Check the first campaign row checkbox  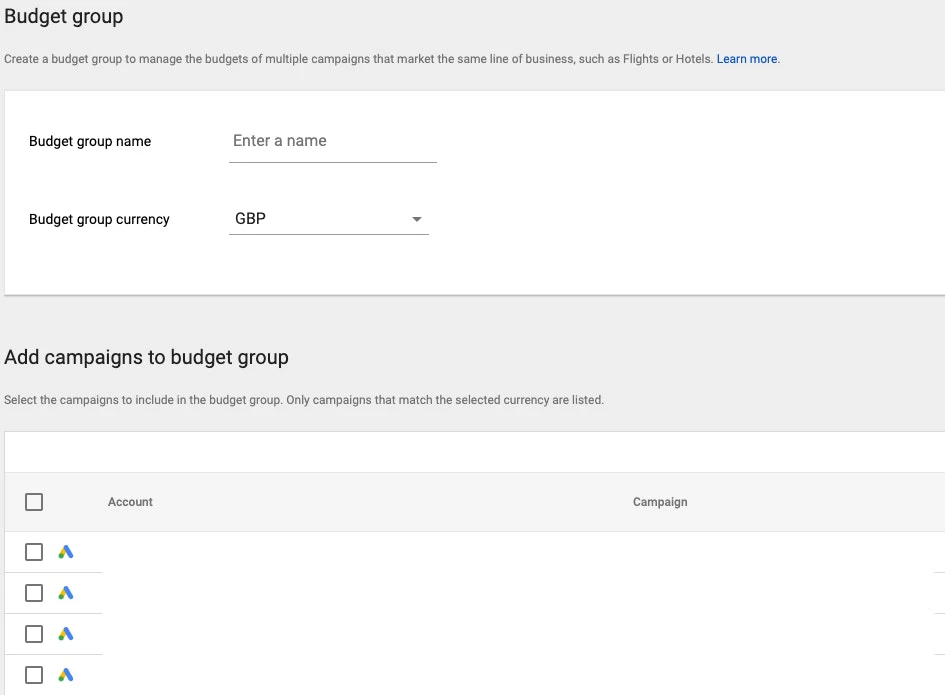pyautogui.click(x=34, y=552)
